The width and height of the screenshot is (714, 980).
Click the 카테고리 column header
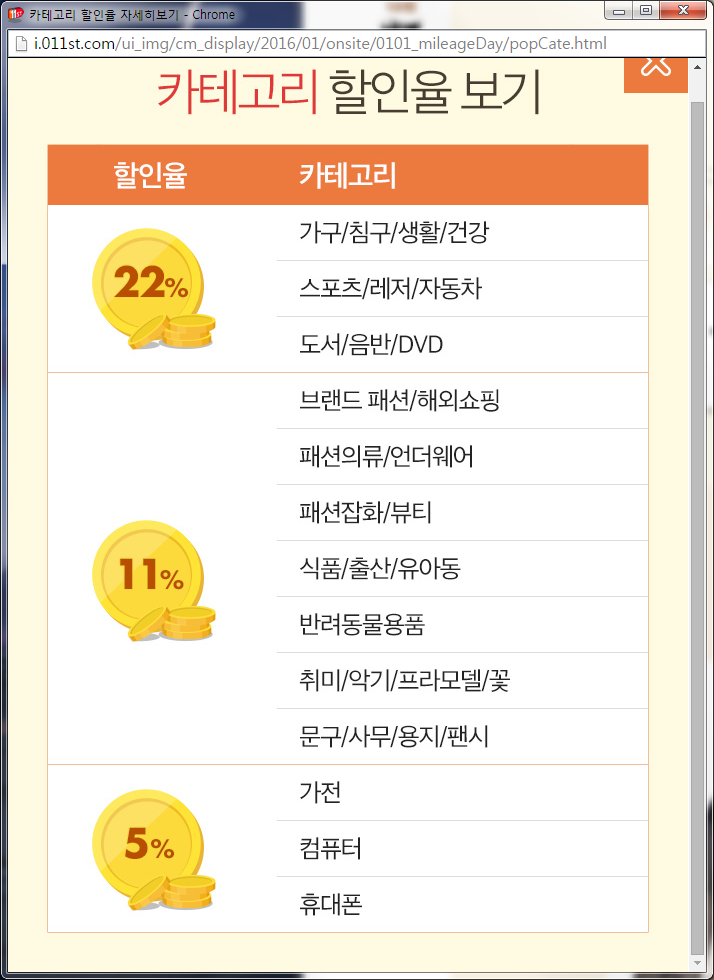[x=348, y=175]
